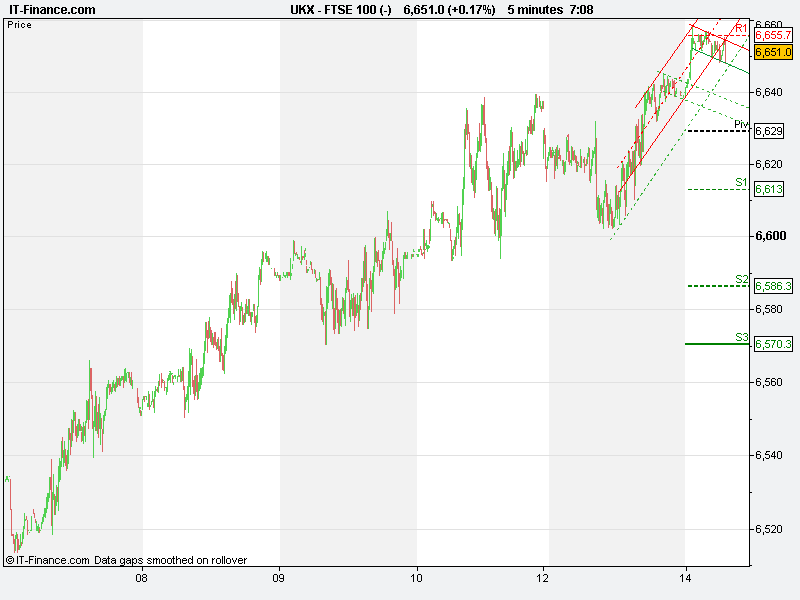Click the 6,629 pivot price tag

coord(769,131)
